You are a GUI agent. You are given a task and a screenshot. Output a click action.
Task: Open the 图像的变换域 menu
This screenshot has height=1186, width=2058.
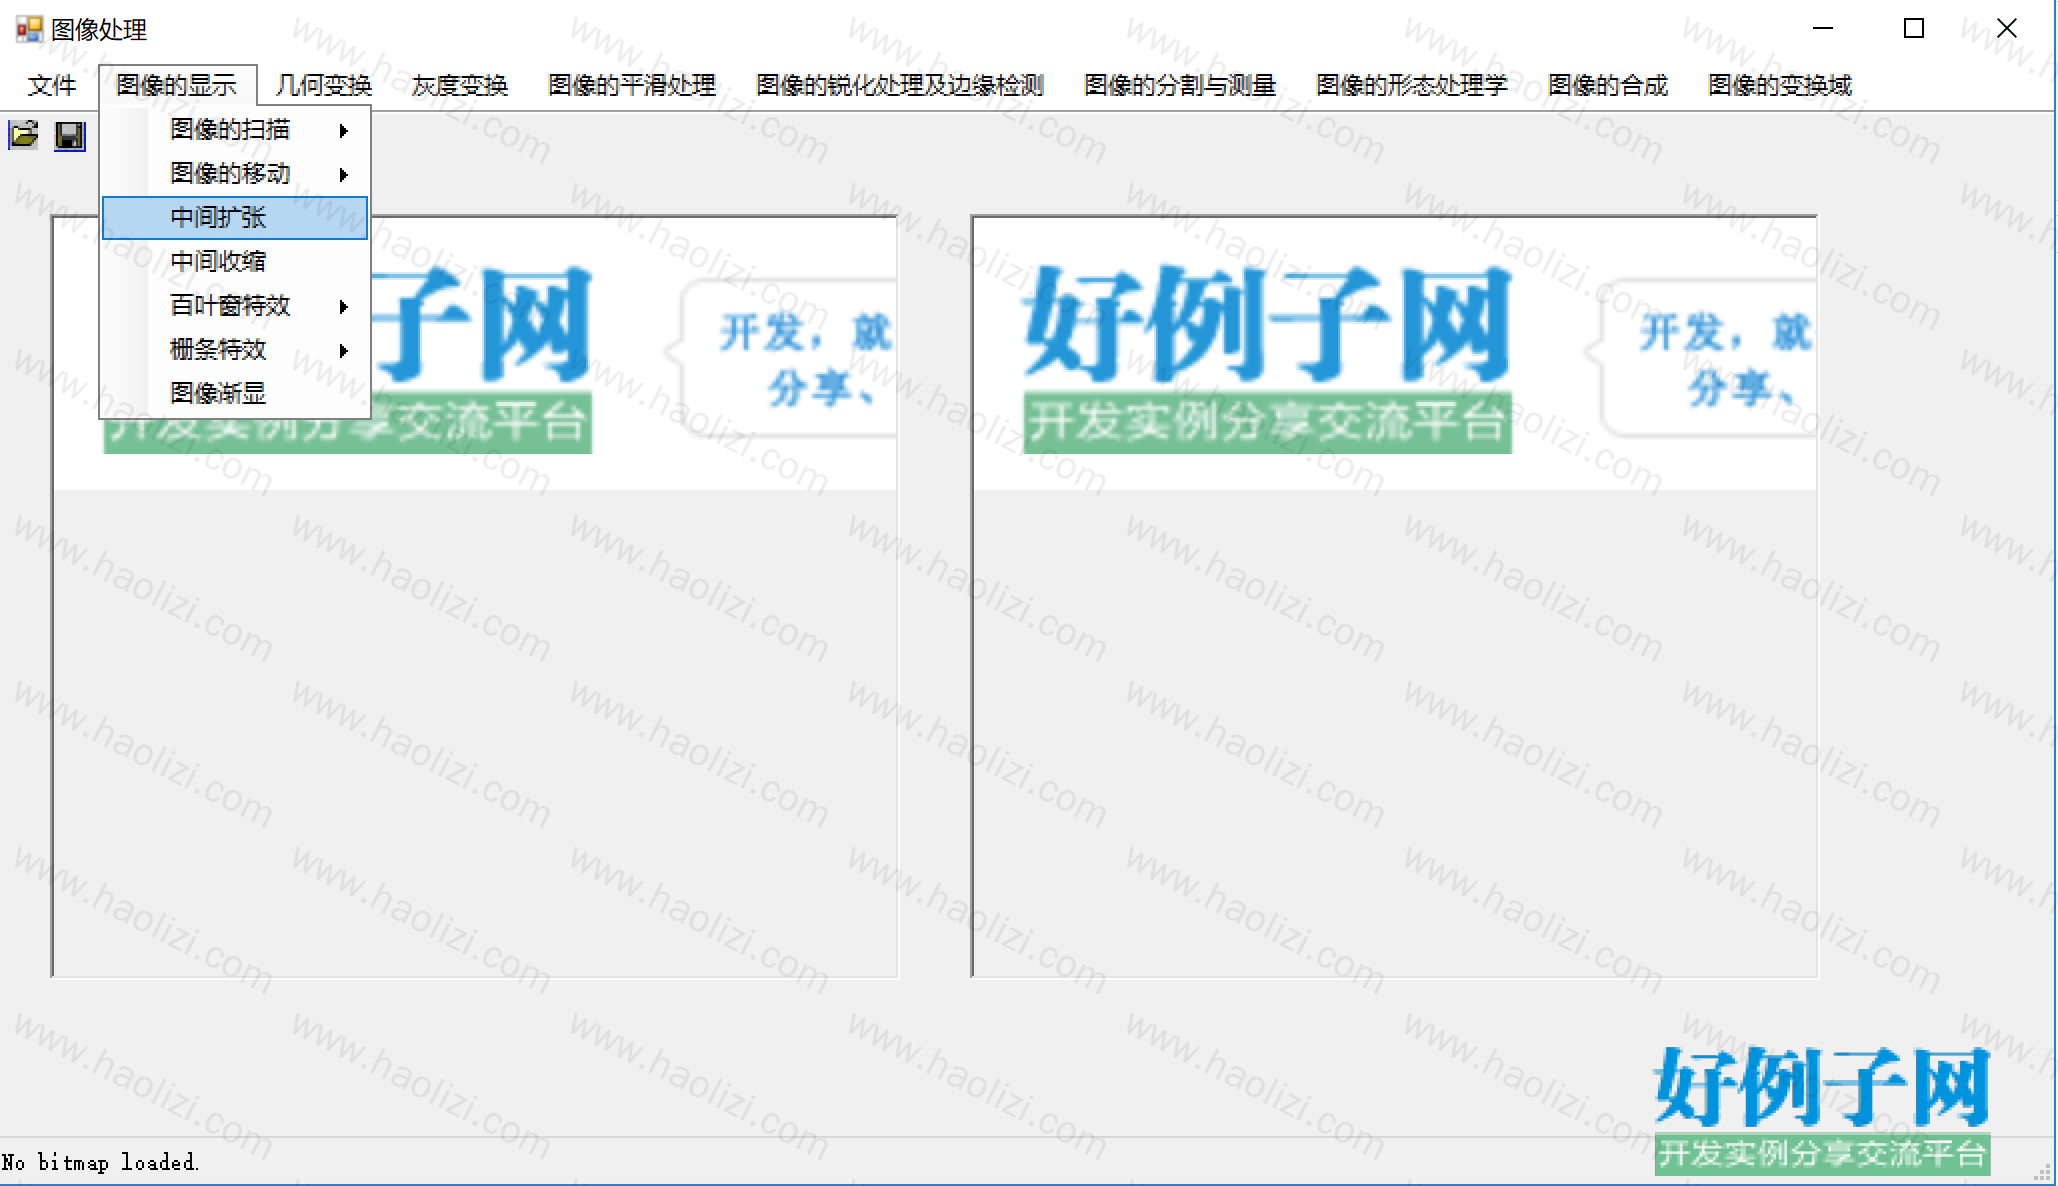(1779, 86)
